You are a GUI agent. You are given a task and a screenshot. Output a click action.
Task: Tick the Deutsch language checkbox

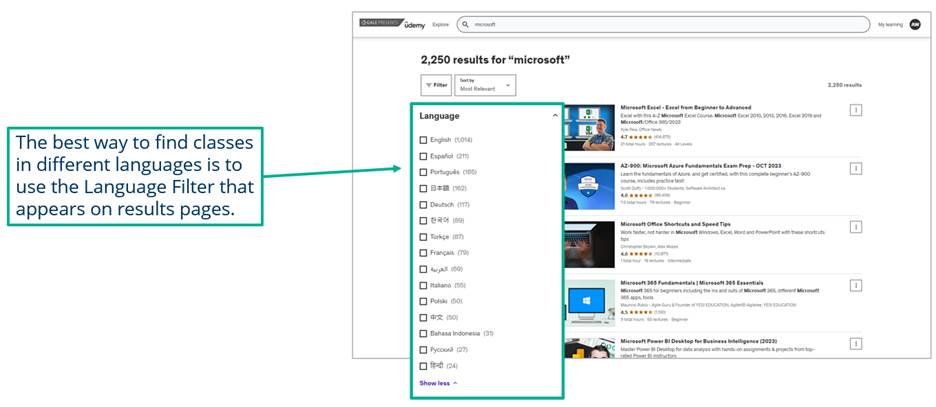424,204
